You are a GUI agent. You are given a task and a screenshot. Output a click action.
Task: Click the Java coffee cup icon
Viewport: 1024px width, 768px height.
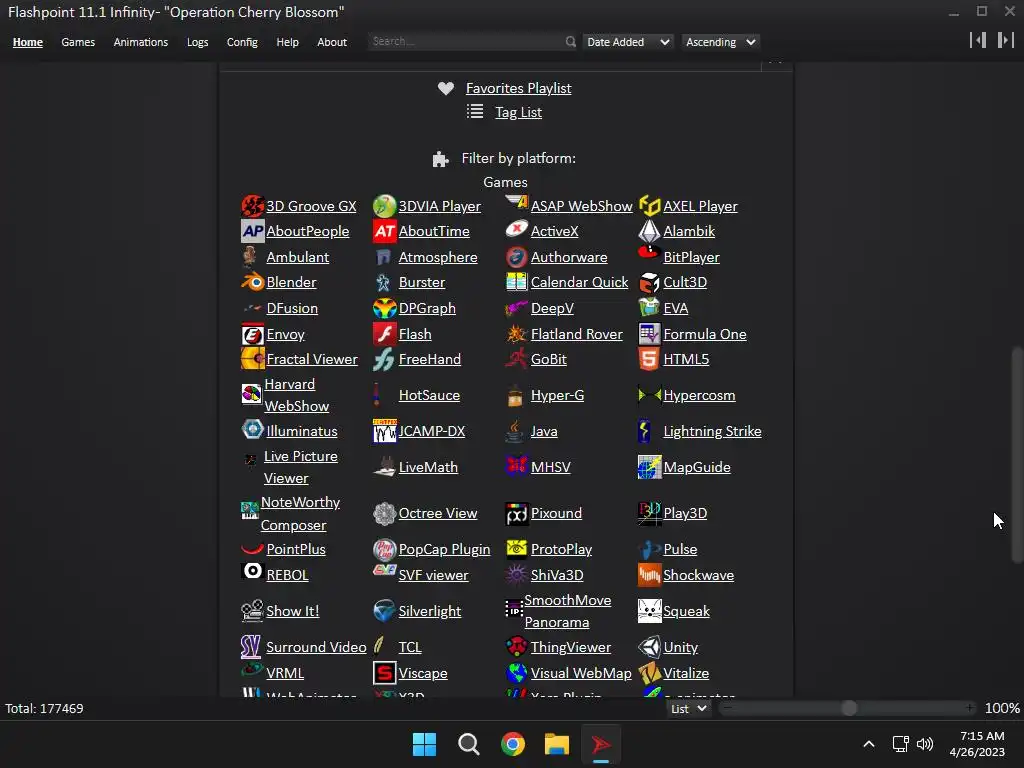[515, 431]
